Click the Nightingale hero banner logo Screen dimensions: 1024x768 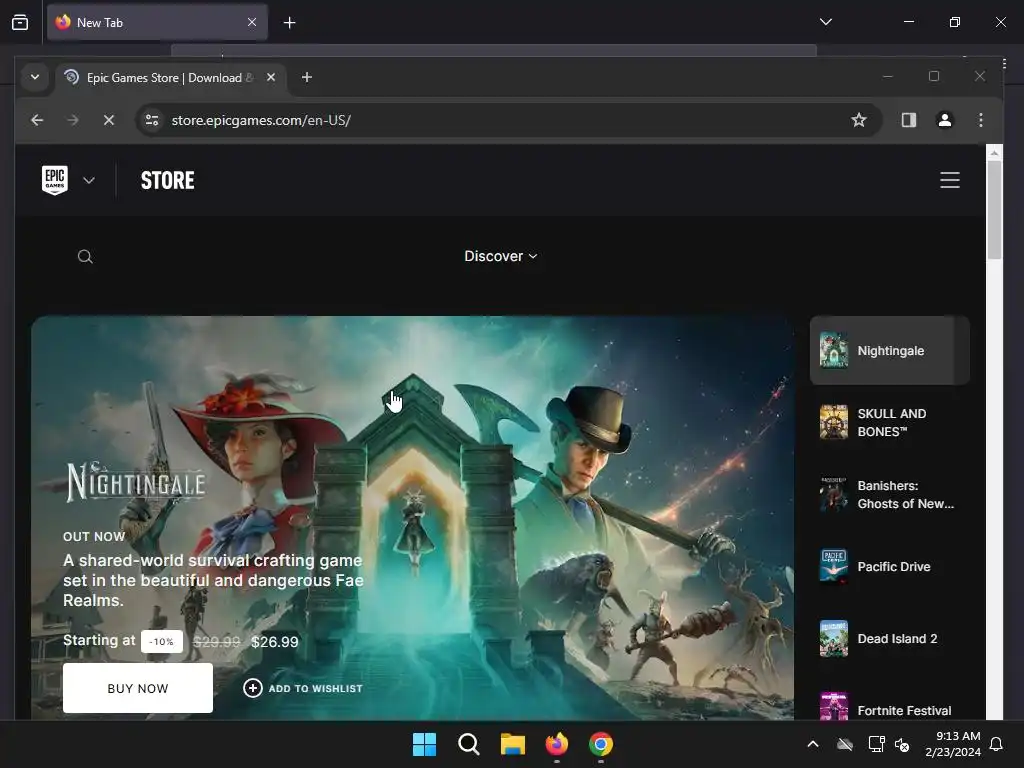tap(136, 482)
